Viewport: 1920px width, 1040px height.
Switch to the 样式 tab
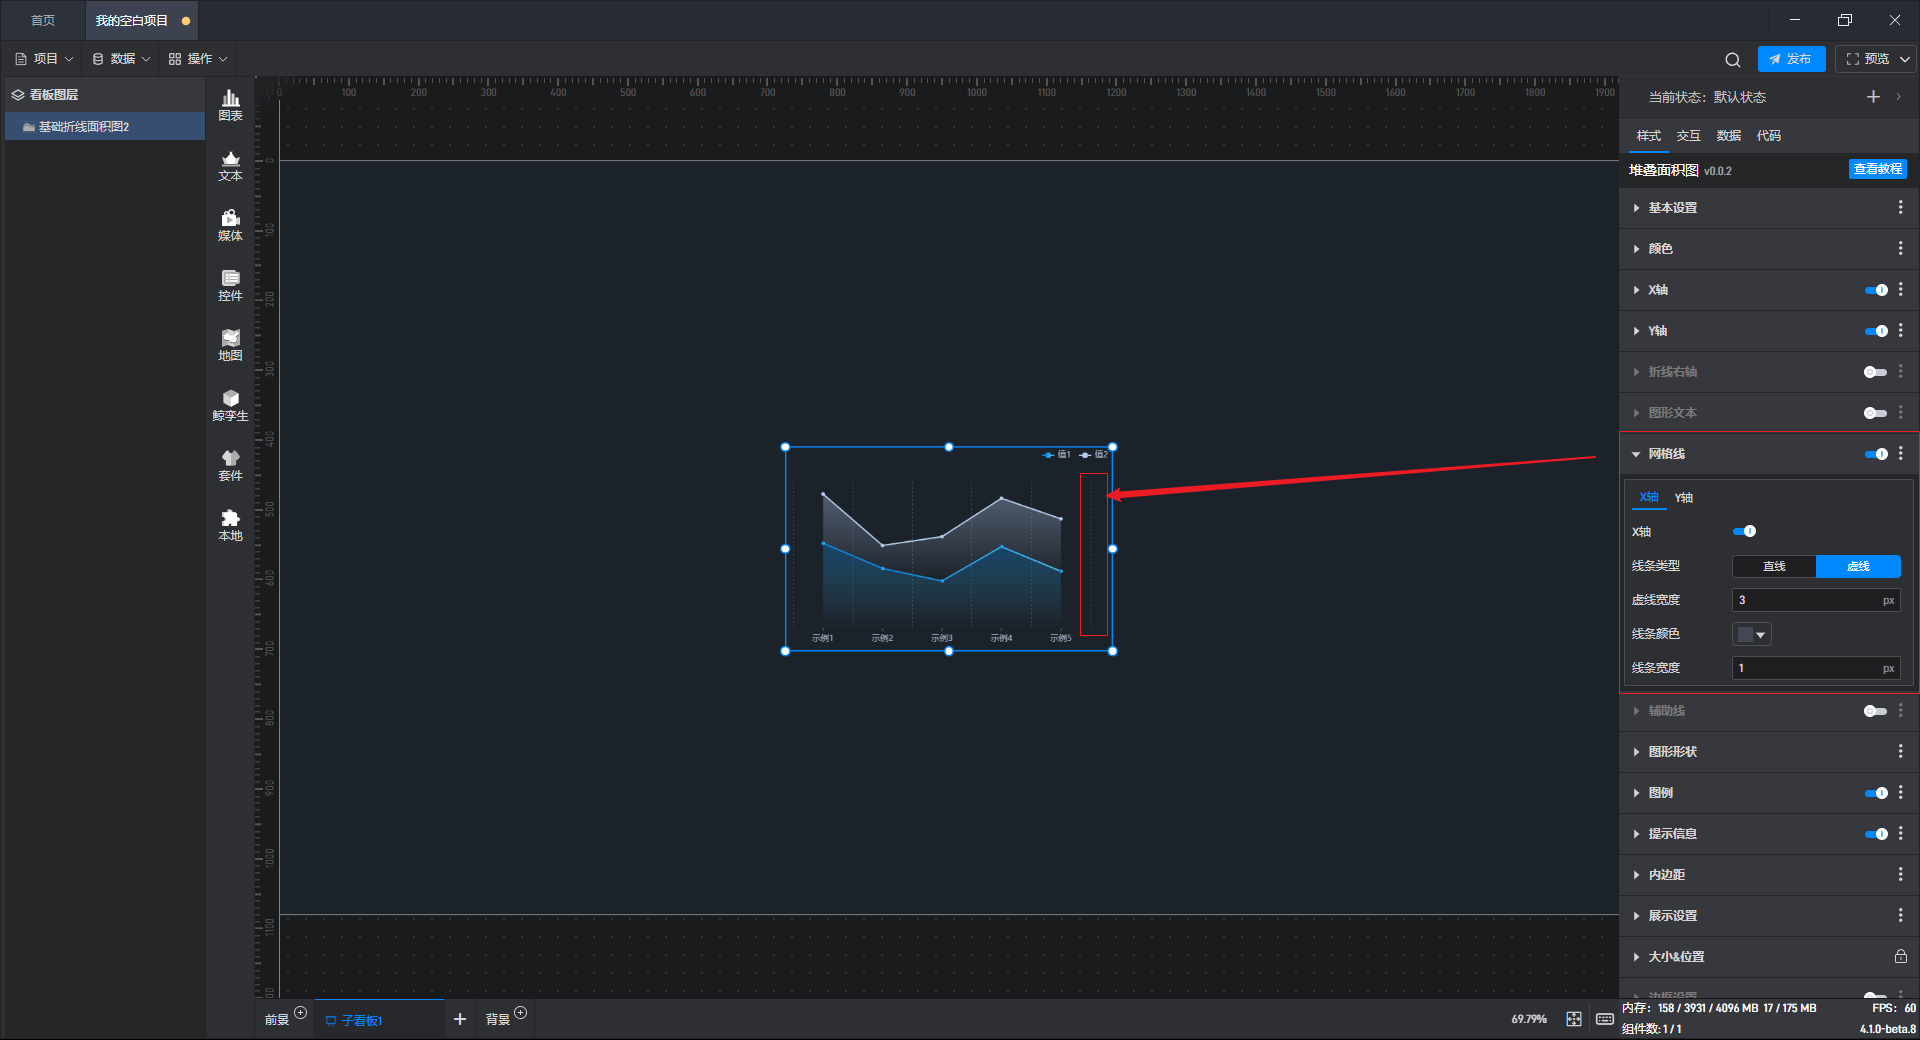pos(1648,136)
